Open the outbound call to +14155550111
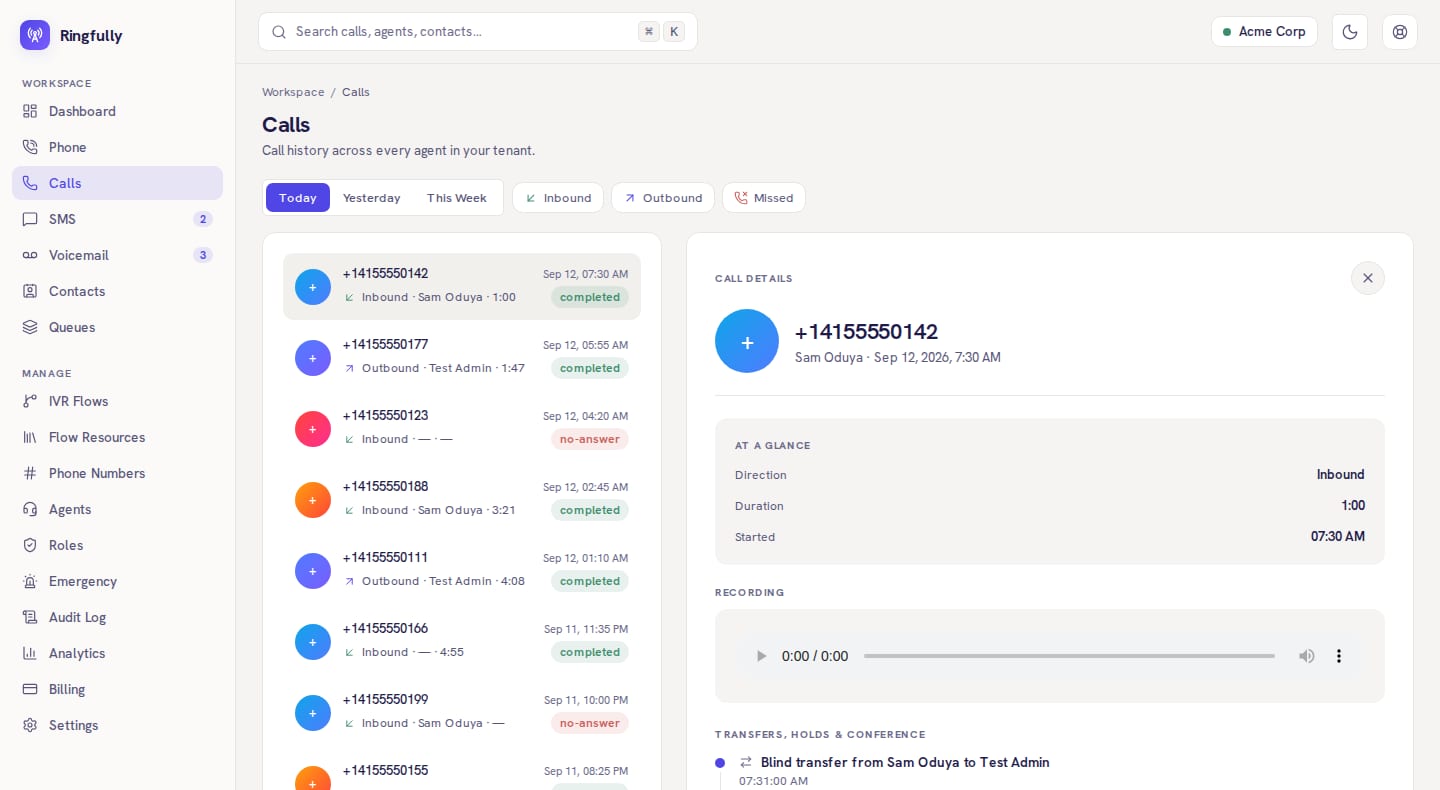This screenshot has height=790, width=1440. 462,570
